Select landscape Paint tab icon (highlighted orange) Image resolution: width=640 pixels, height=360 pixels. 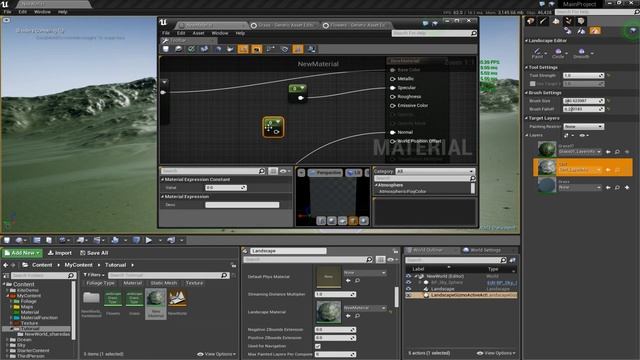pyautogui.click(x=595, y=31)
